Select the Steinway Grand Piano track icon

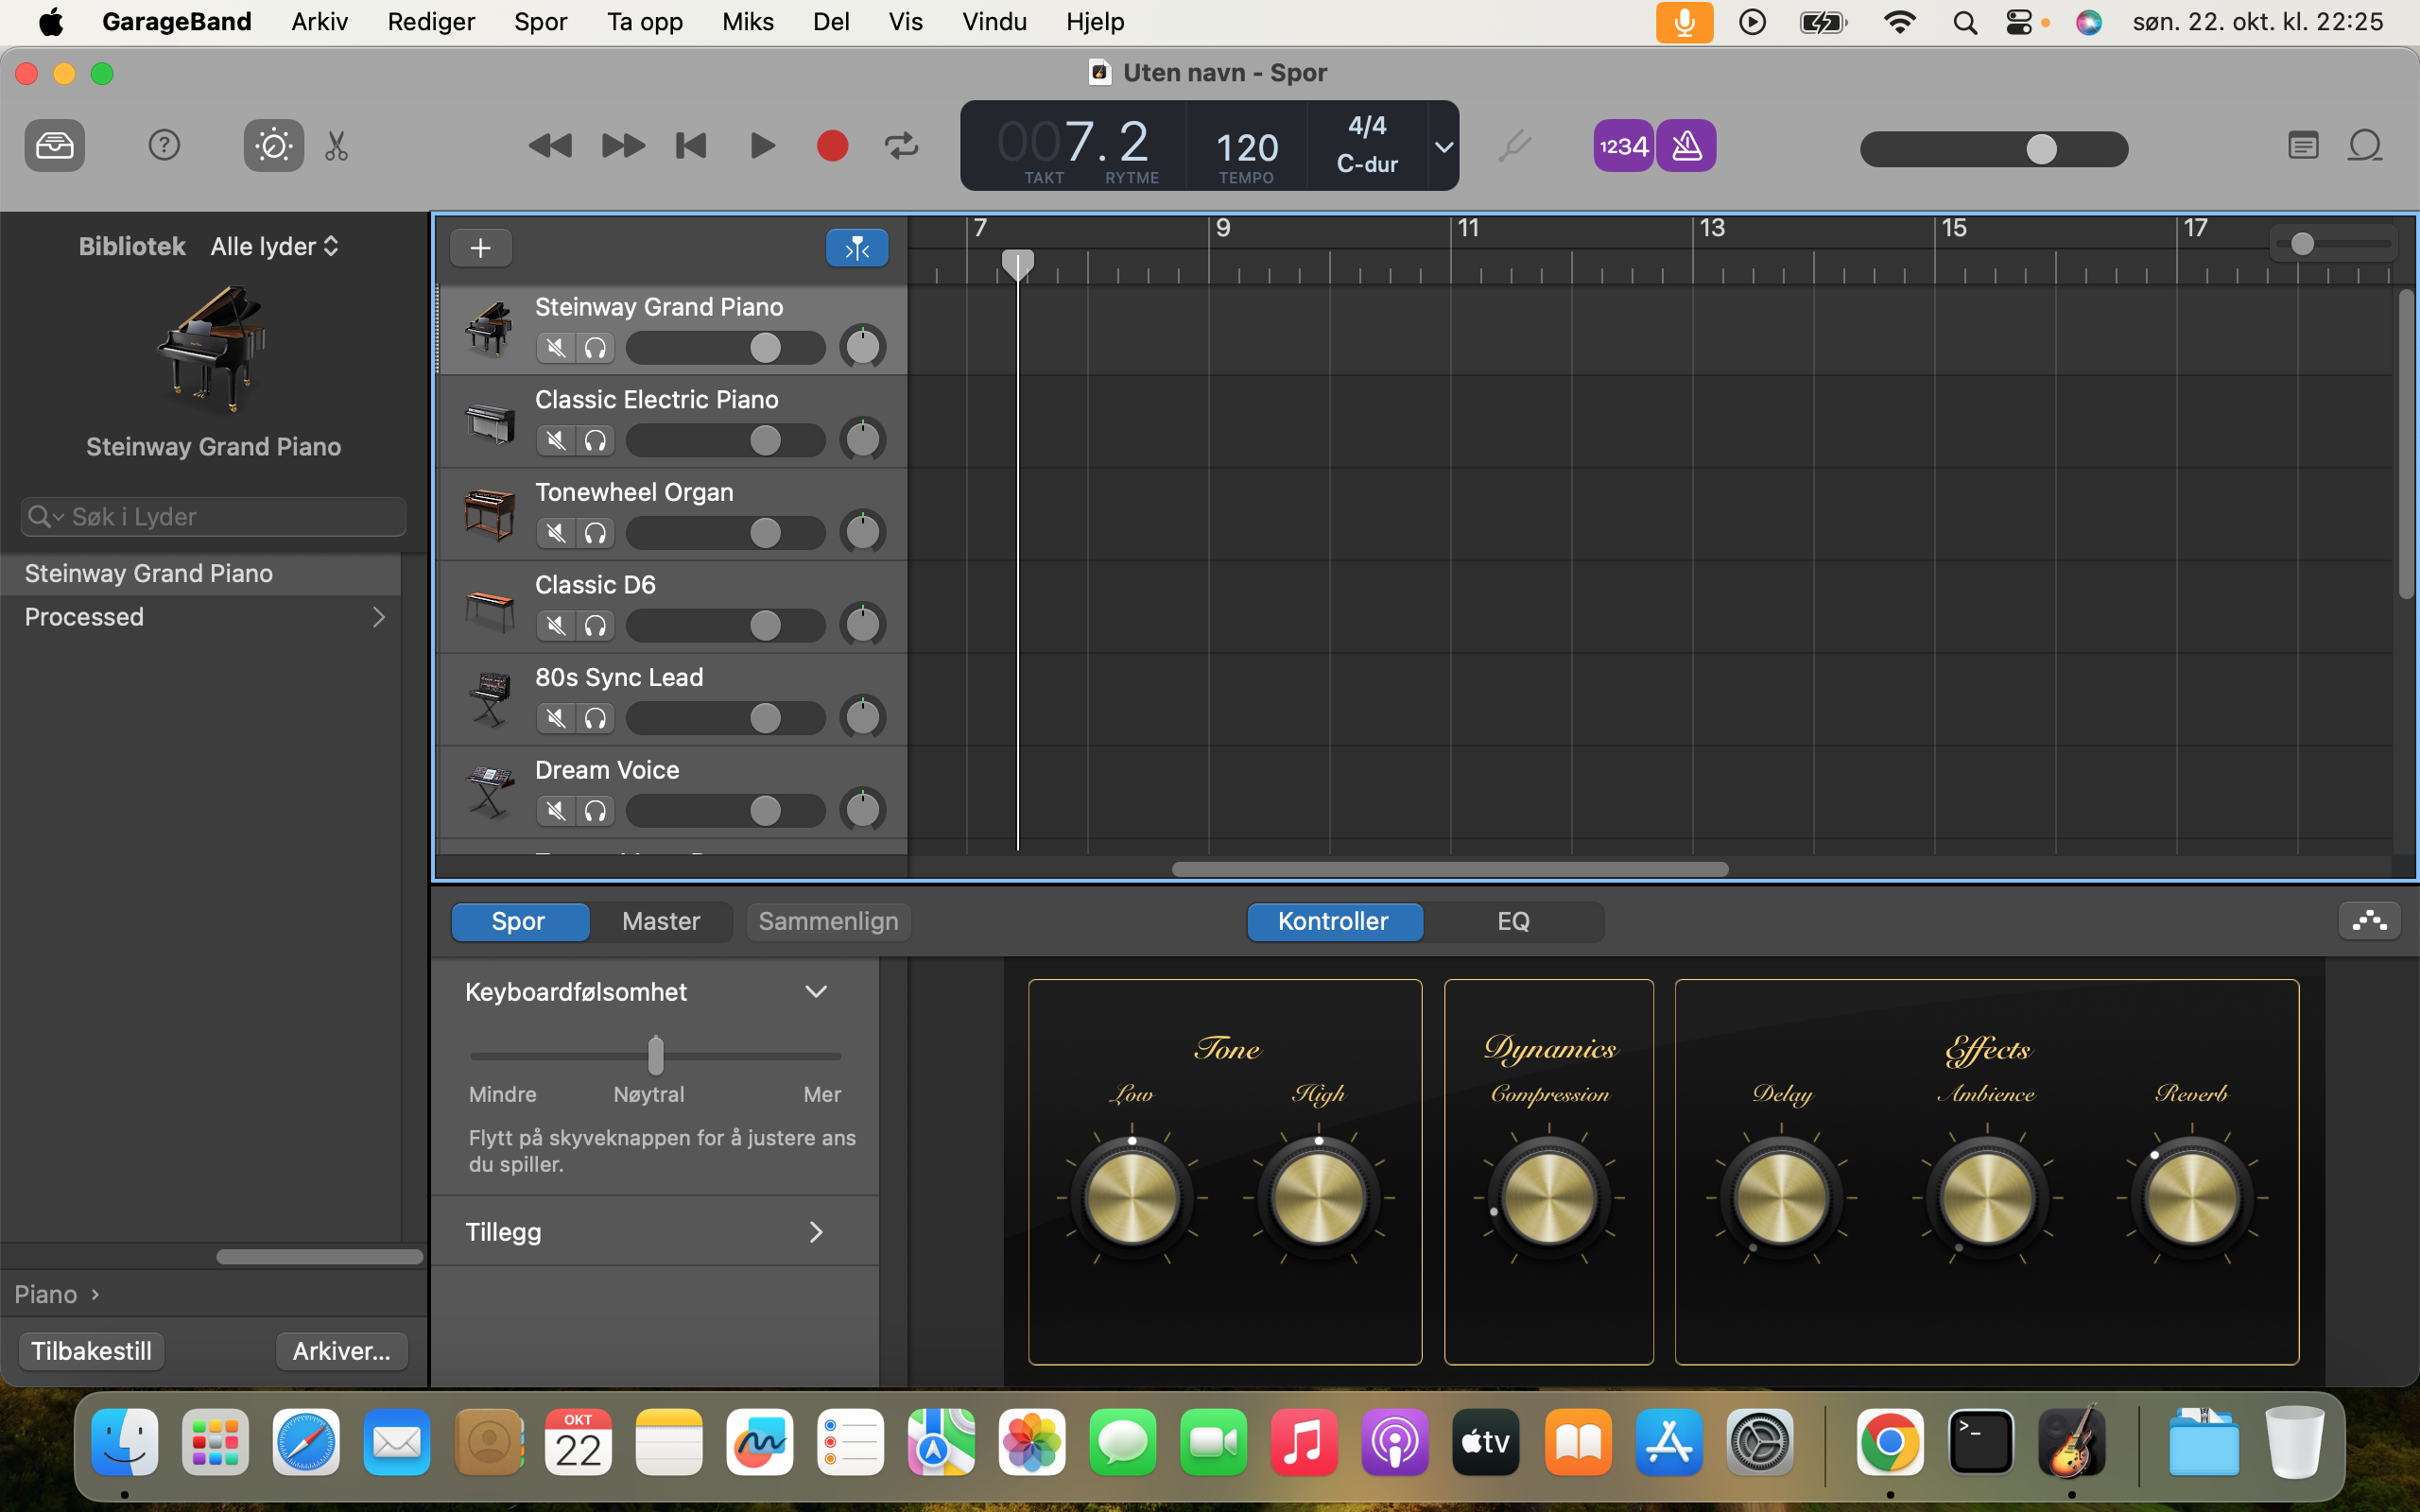pos(489,329)
